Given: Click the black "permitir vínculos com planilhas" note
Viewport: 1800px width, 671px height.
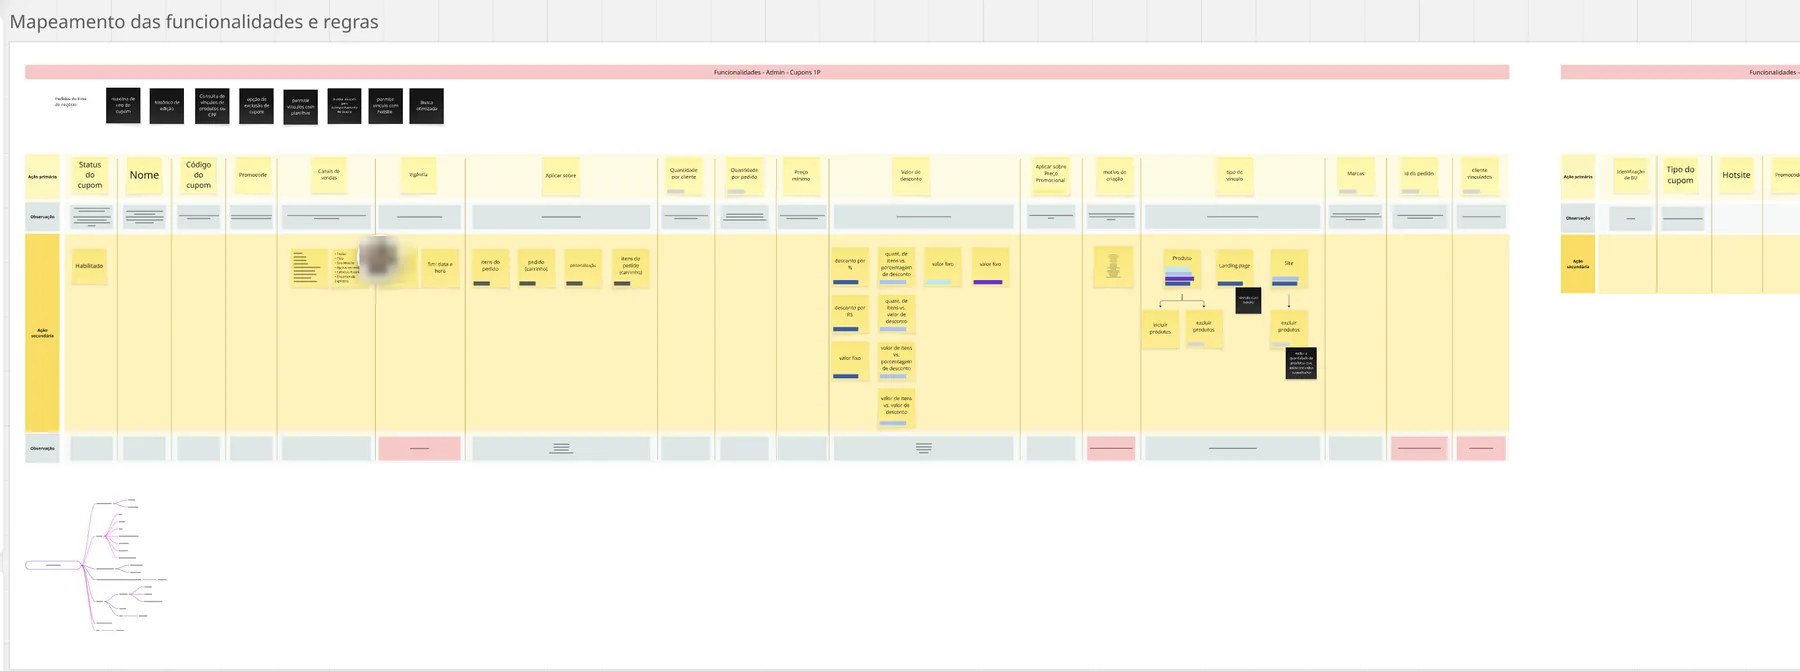Looking at the screenshot, I should [x=300, y=106].
